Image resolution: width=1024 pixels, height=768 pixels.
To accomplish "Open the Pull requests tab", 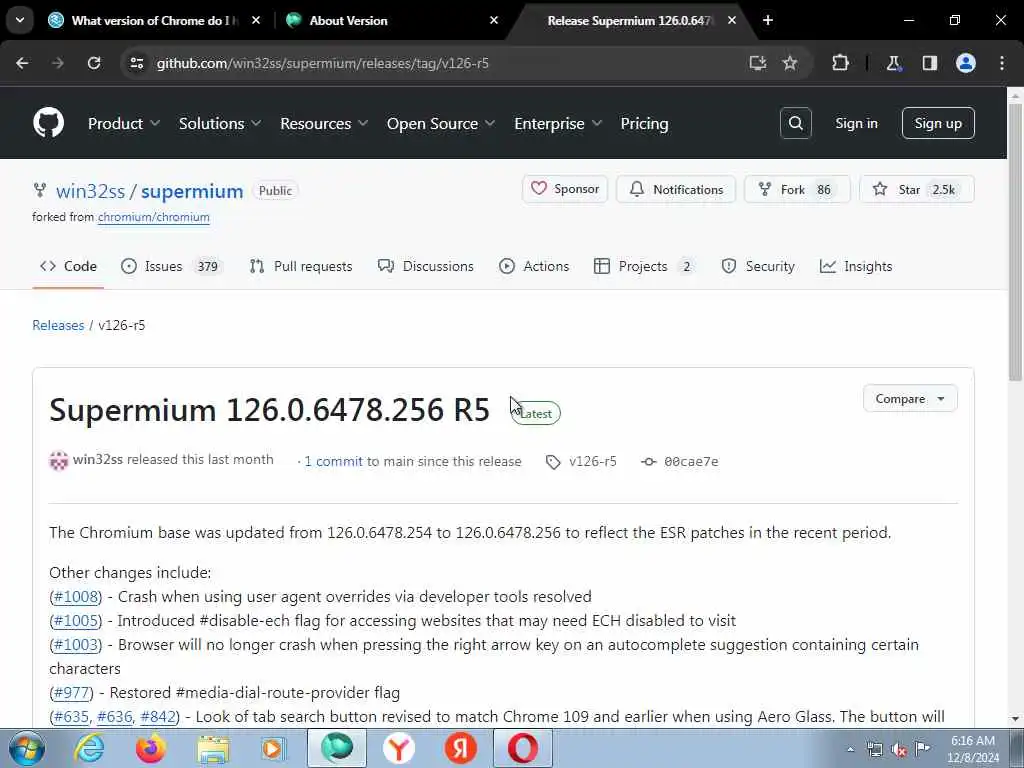I will (301, 266).
